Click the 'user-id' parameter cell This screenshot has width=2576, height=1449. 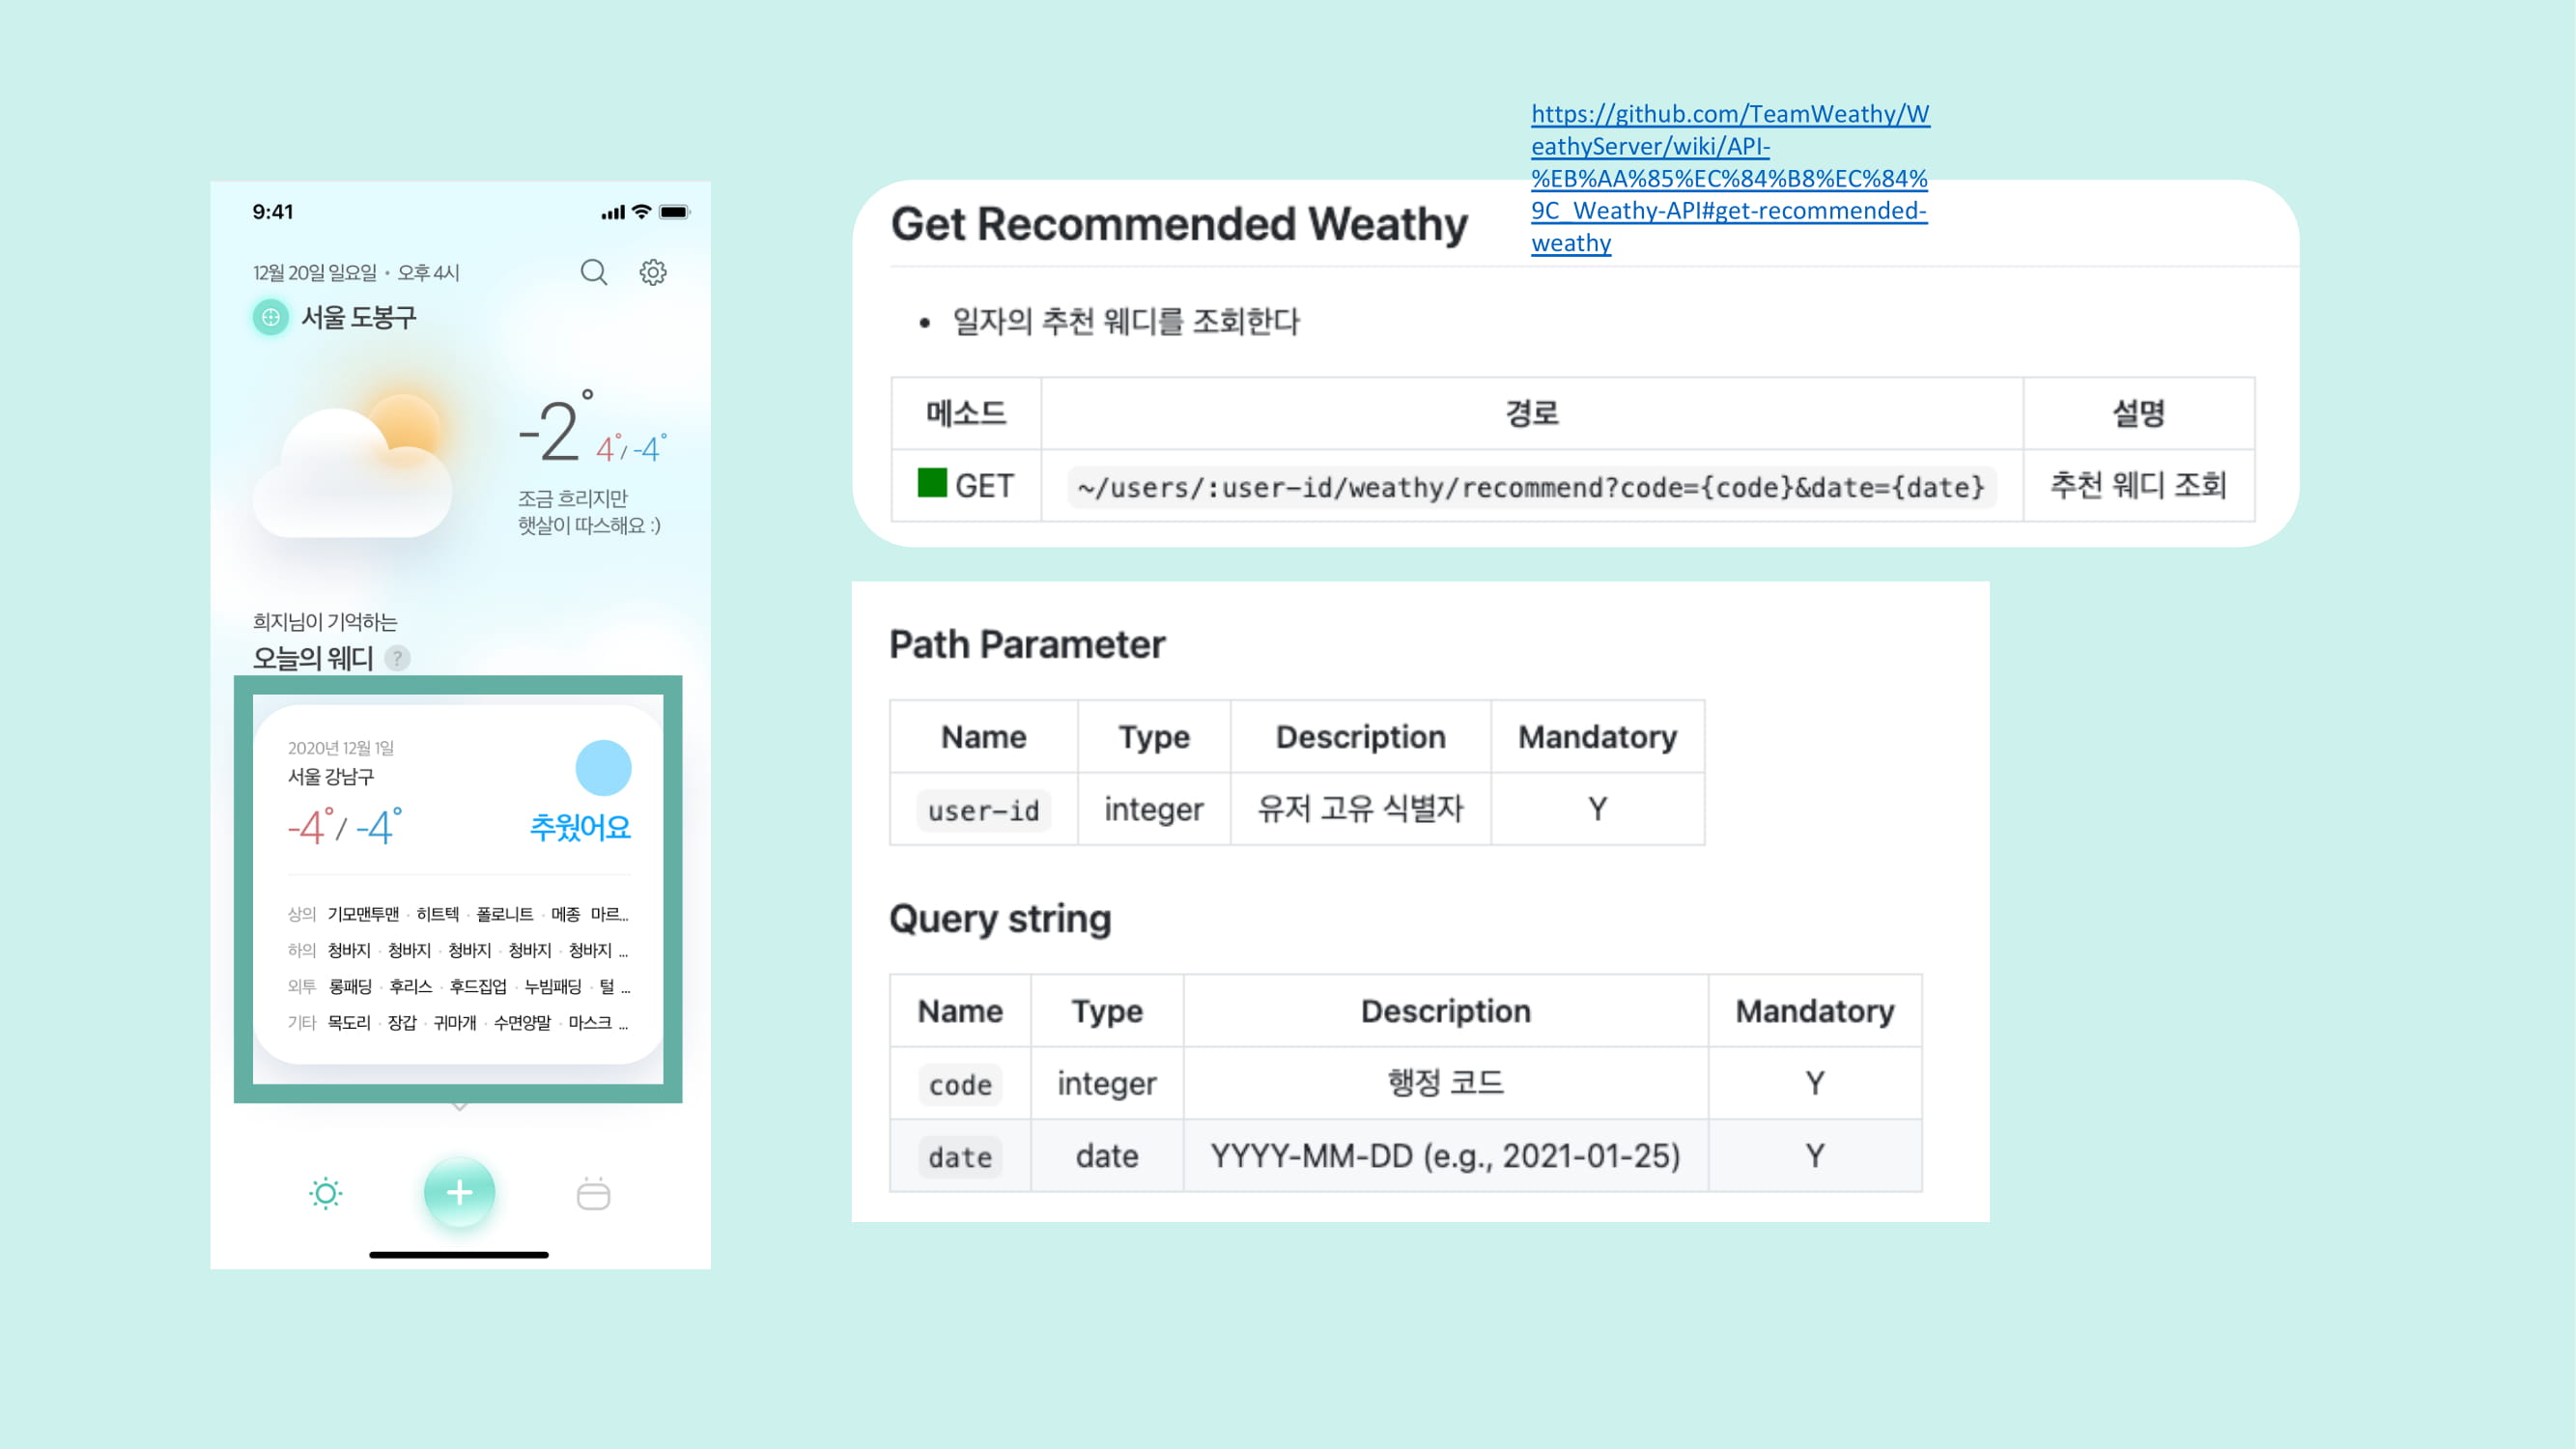tap(984, 810)
